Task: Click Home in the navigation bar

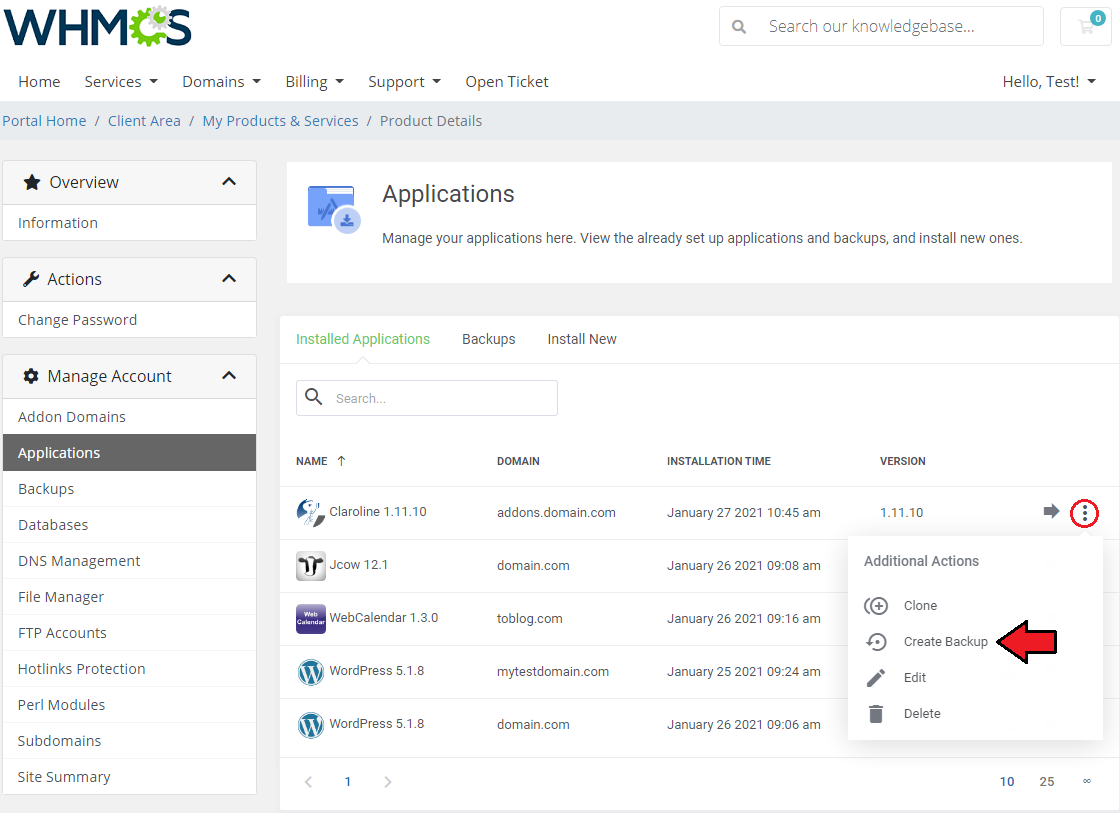Action: pos(39,81)
